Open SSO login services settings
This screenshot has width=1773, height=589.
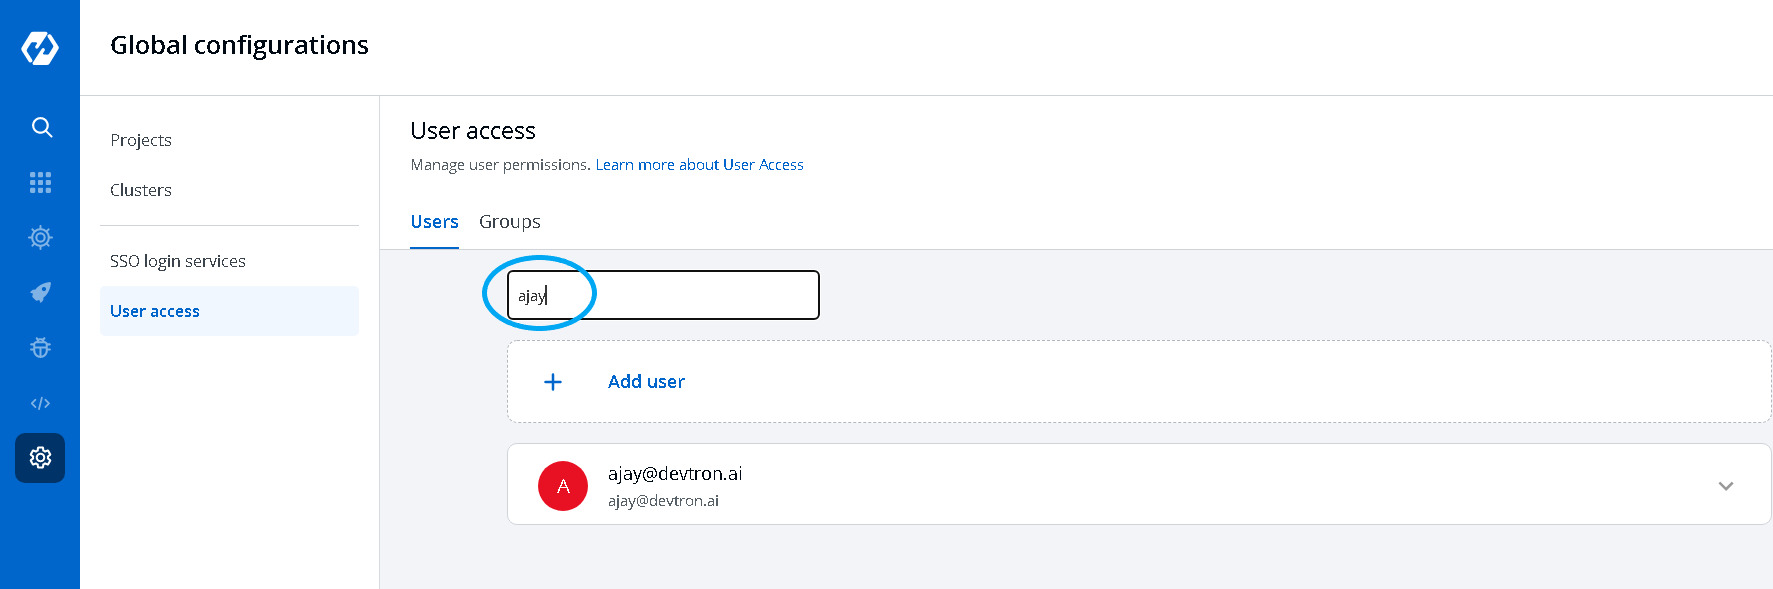point(178,261)
